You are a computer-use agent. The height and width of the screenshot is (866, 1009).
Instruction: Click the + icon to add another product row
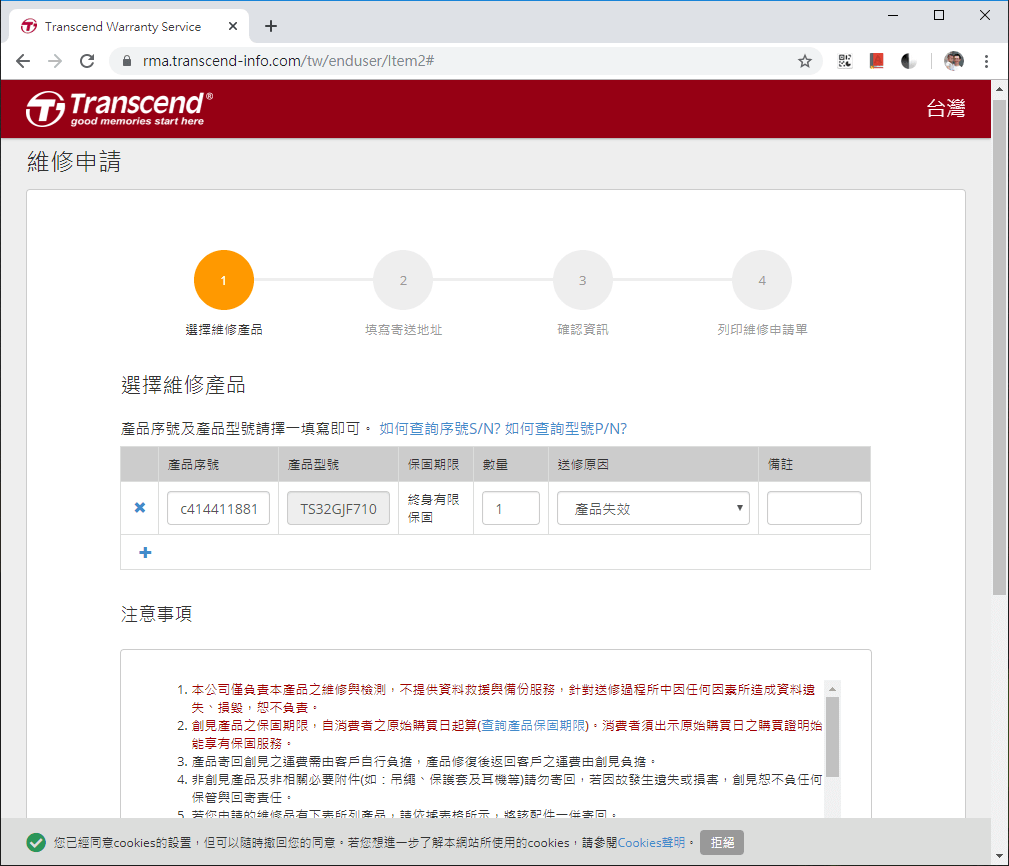click(143, 552)
